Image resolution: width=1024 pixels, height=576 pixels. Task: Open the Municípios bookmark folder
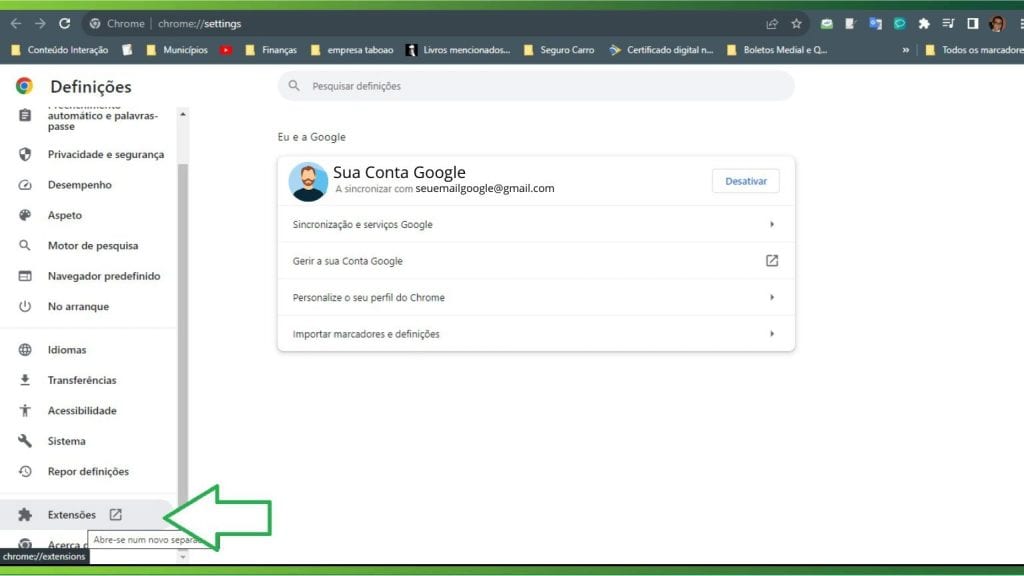177,50
